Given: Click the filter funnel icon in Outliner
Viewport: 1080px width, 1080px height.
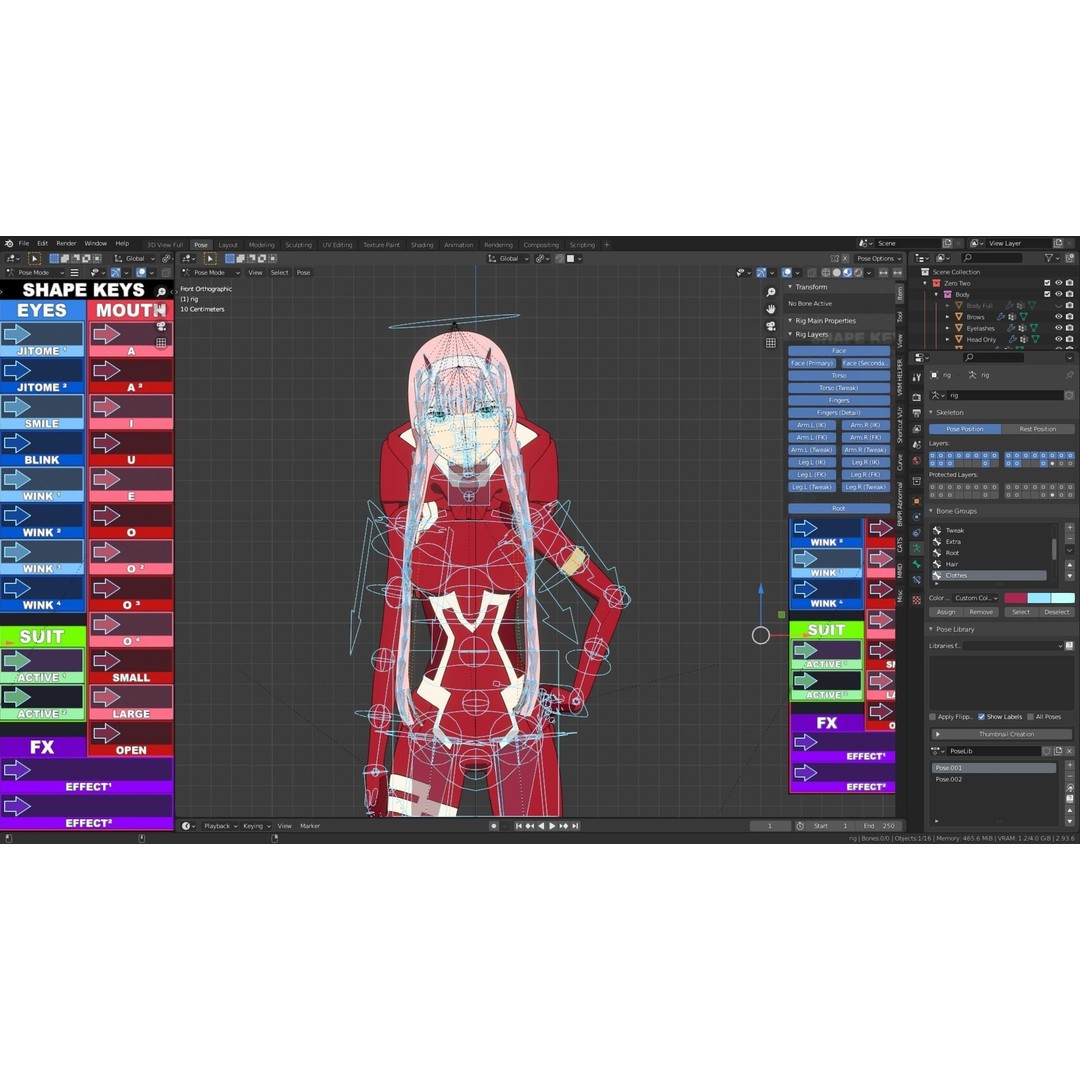Looking at the screenshot, I should [1049, 258].
